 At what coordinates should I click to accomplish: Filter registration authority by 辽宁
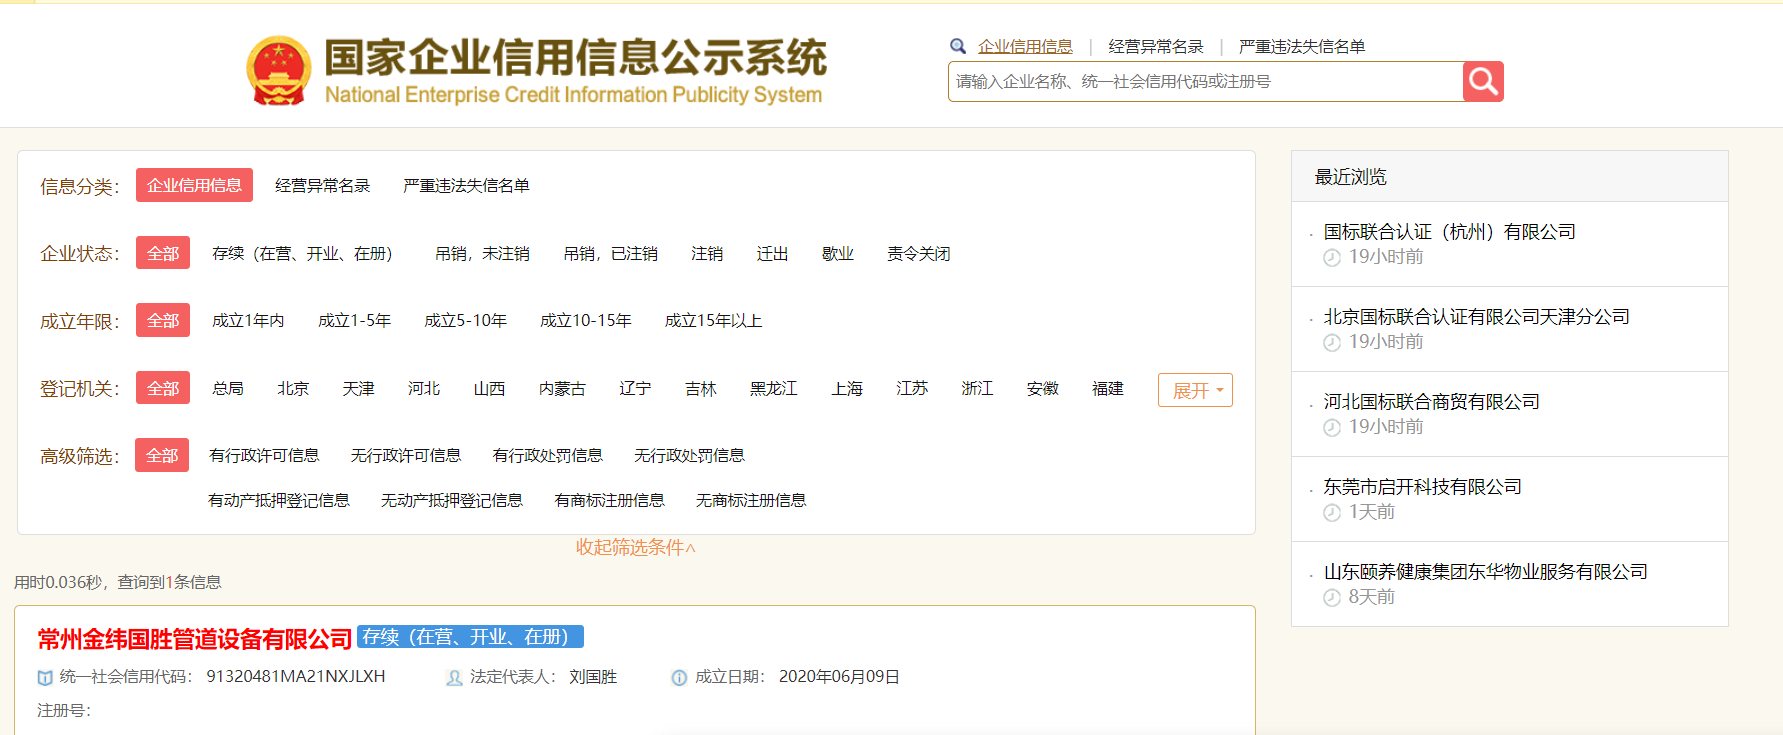pyautogui.click(x=635, y=388)
